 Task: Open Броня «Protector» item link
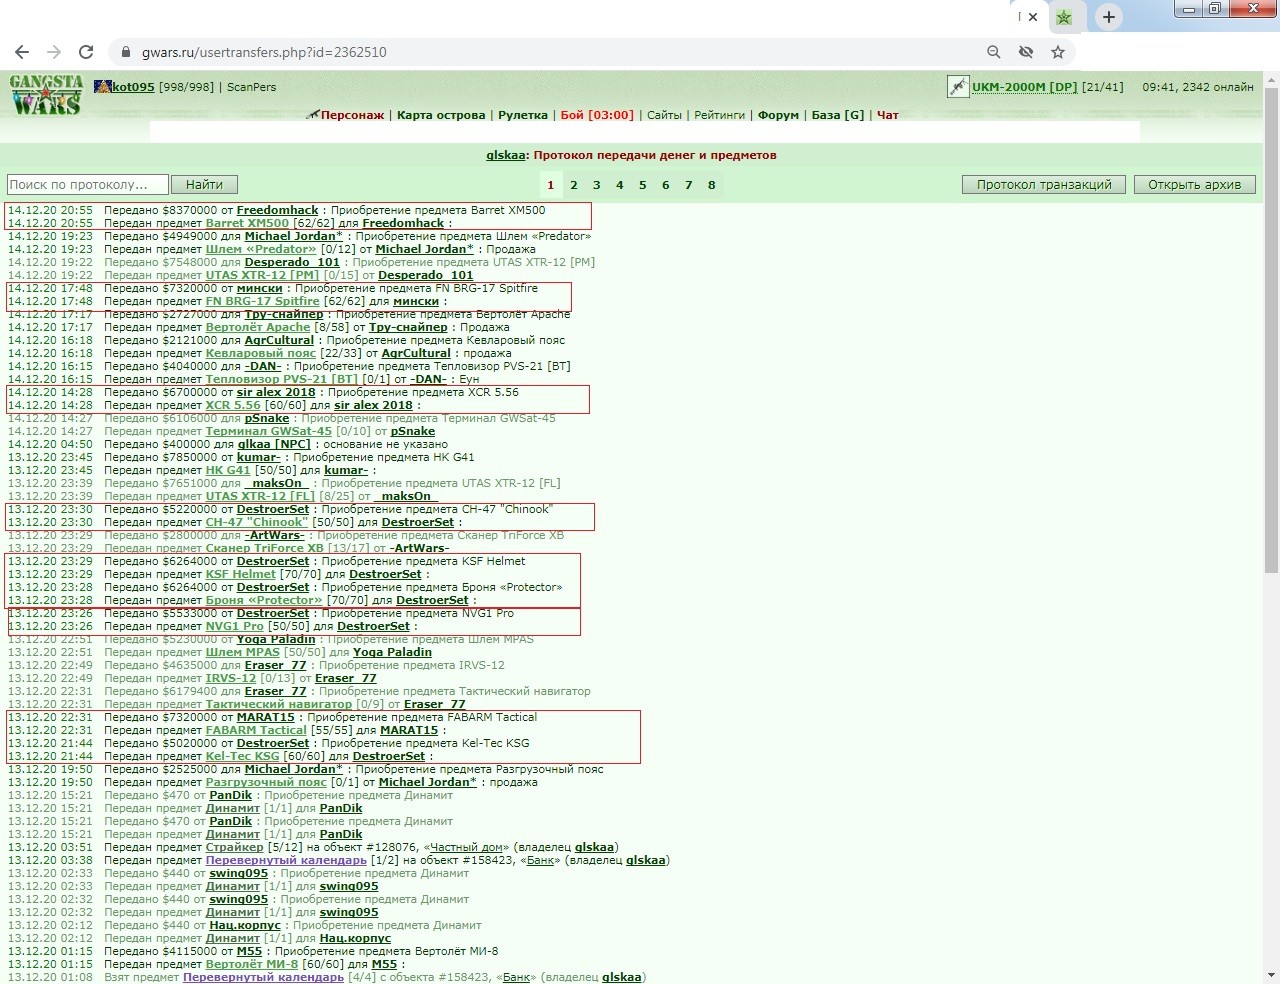point(264,600)
